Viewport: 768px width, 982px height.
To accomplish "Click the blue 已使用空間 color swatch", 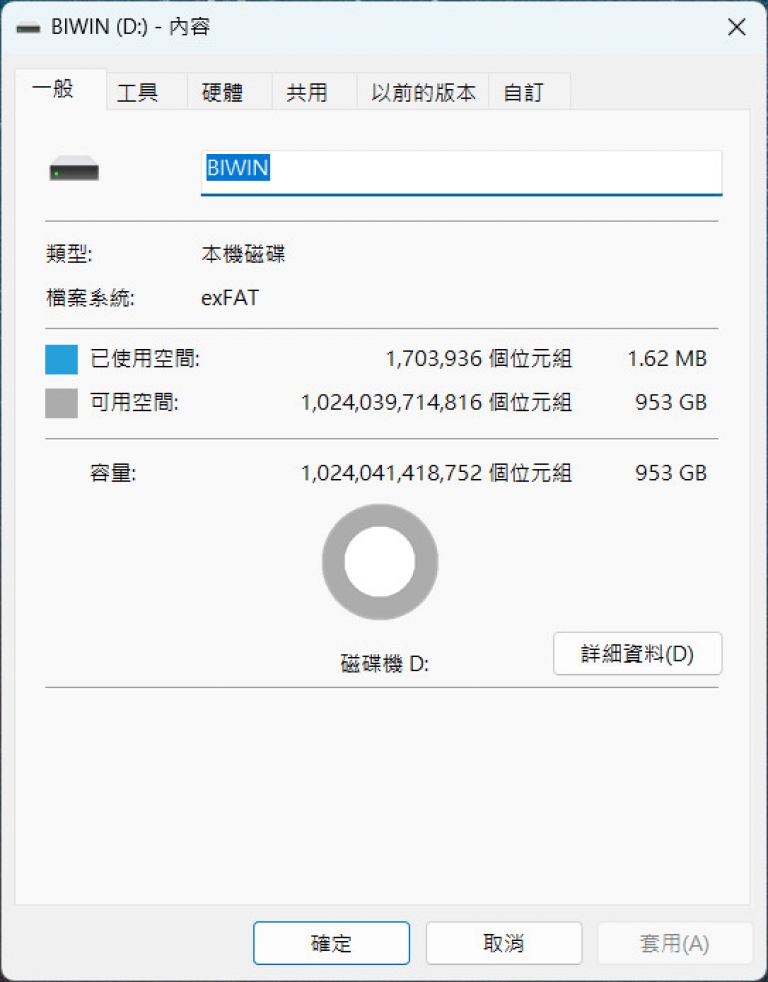I will [x=61, y=359].
